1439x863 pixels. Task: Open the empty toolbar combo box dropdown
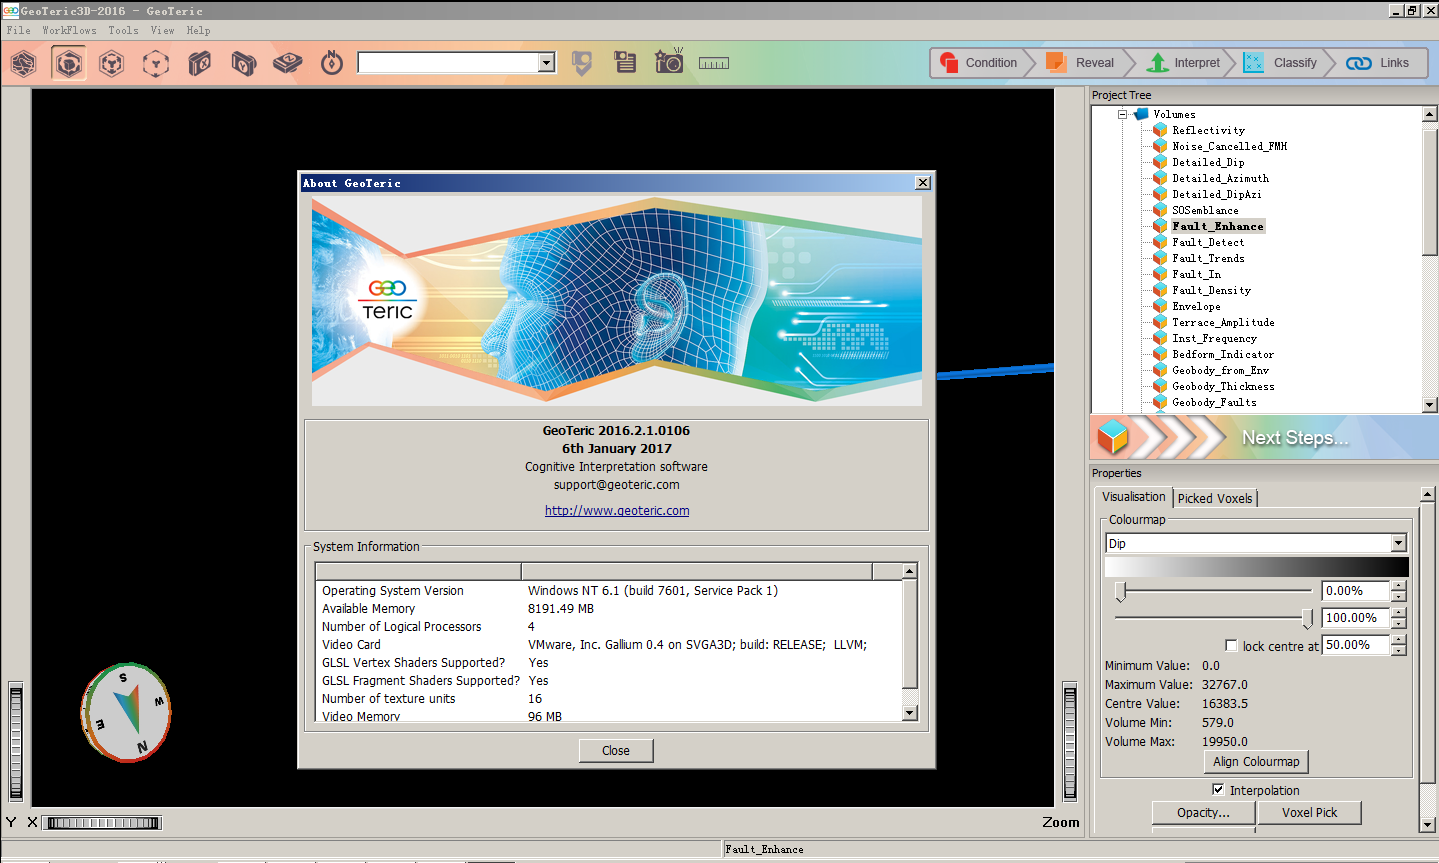(546, 63)
